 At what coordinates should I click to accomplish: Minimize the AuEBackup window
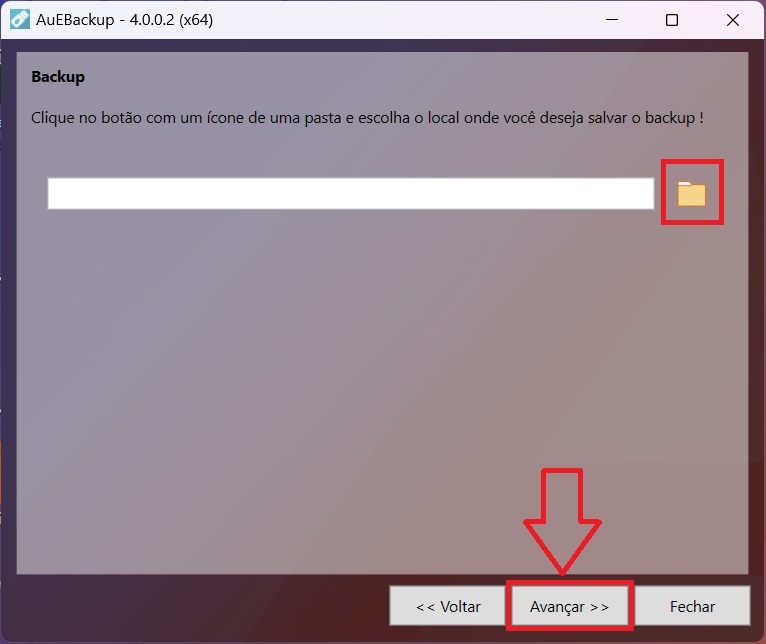coord(612,20)
